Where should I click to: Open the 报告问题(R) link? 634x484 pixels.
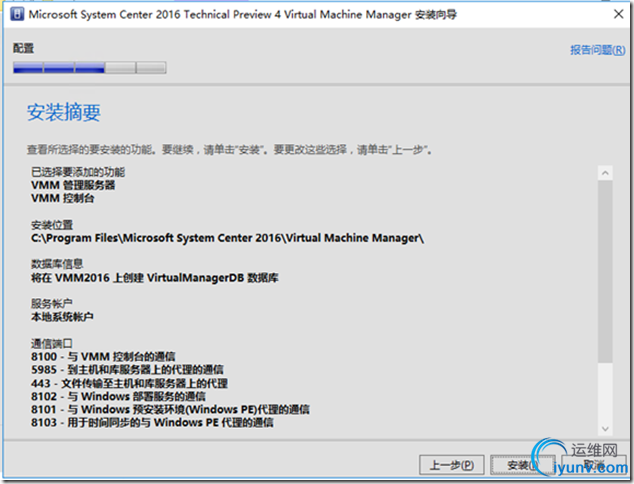[x=597, y=50]
